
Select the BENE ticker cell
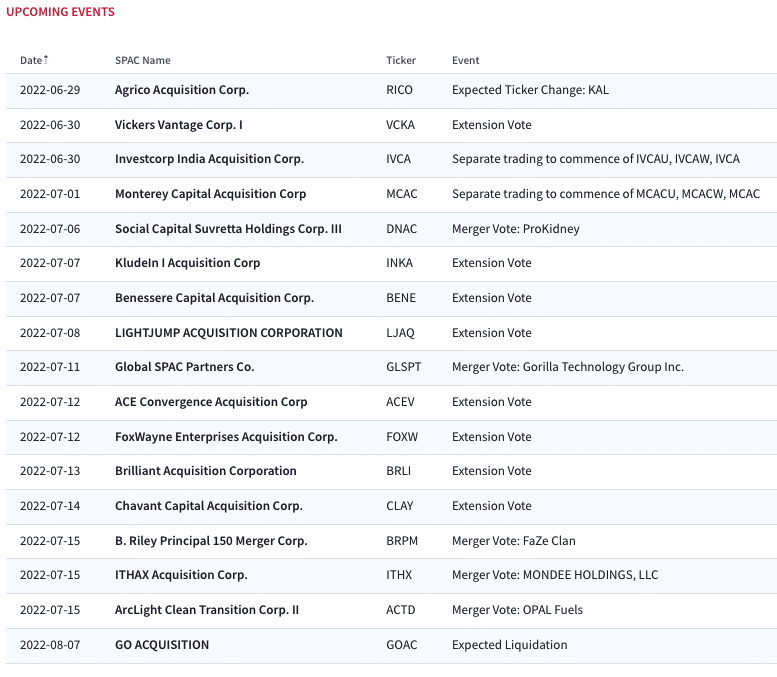click(401, 298)
